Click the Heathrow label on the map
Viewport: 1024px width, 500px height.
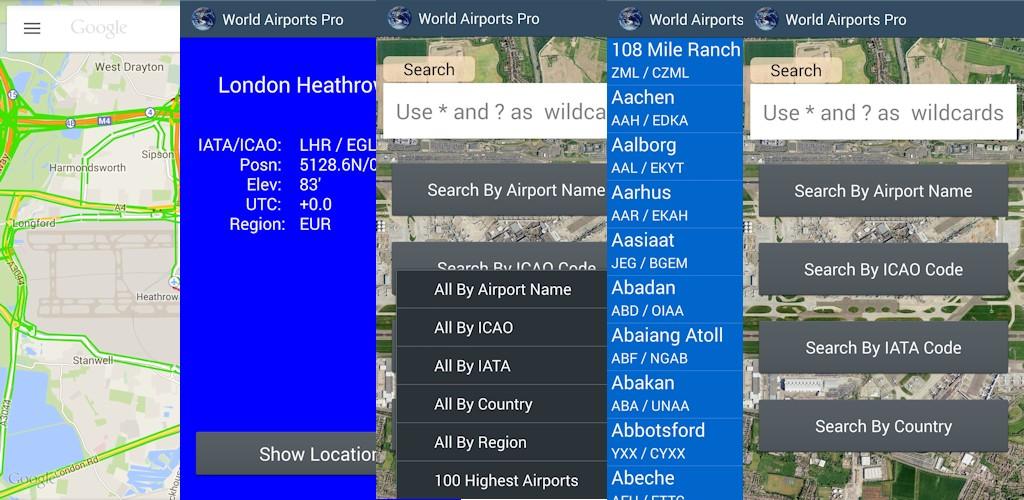tap(157, 297)
